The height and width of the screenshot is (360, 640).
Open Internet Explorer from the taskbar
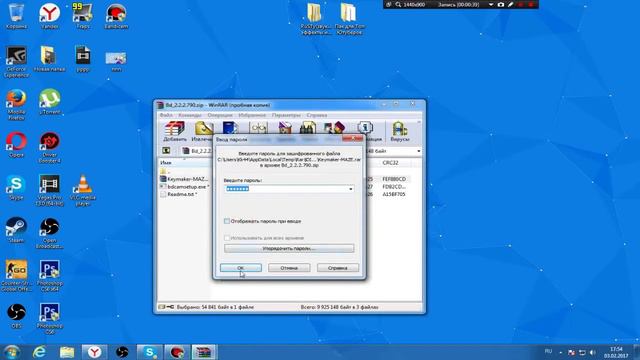pyautogui.click(x=39, y=352)
